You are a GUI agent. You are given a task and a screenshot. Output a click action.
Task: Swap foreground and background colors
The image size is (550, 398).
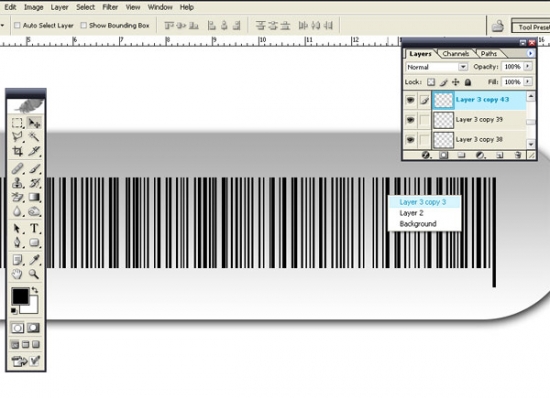[35, 290]
